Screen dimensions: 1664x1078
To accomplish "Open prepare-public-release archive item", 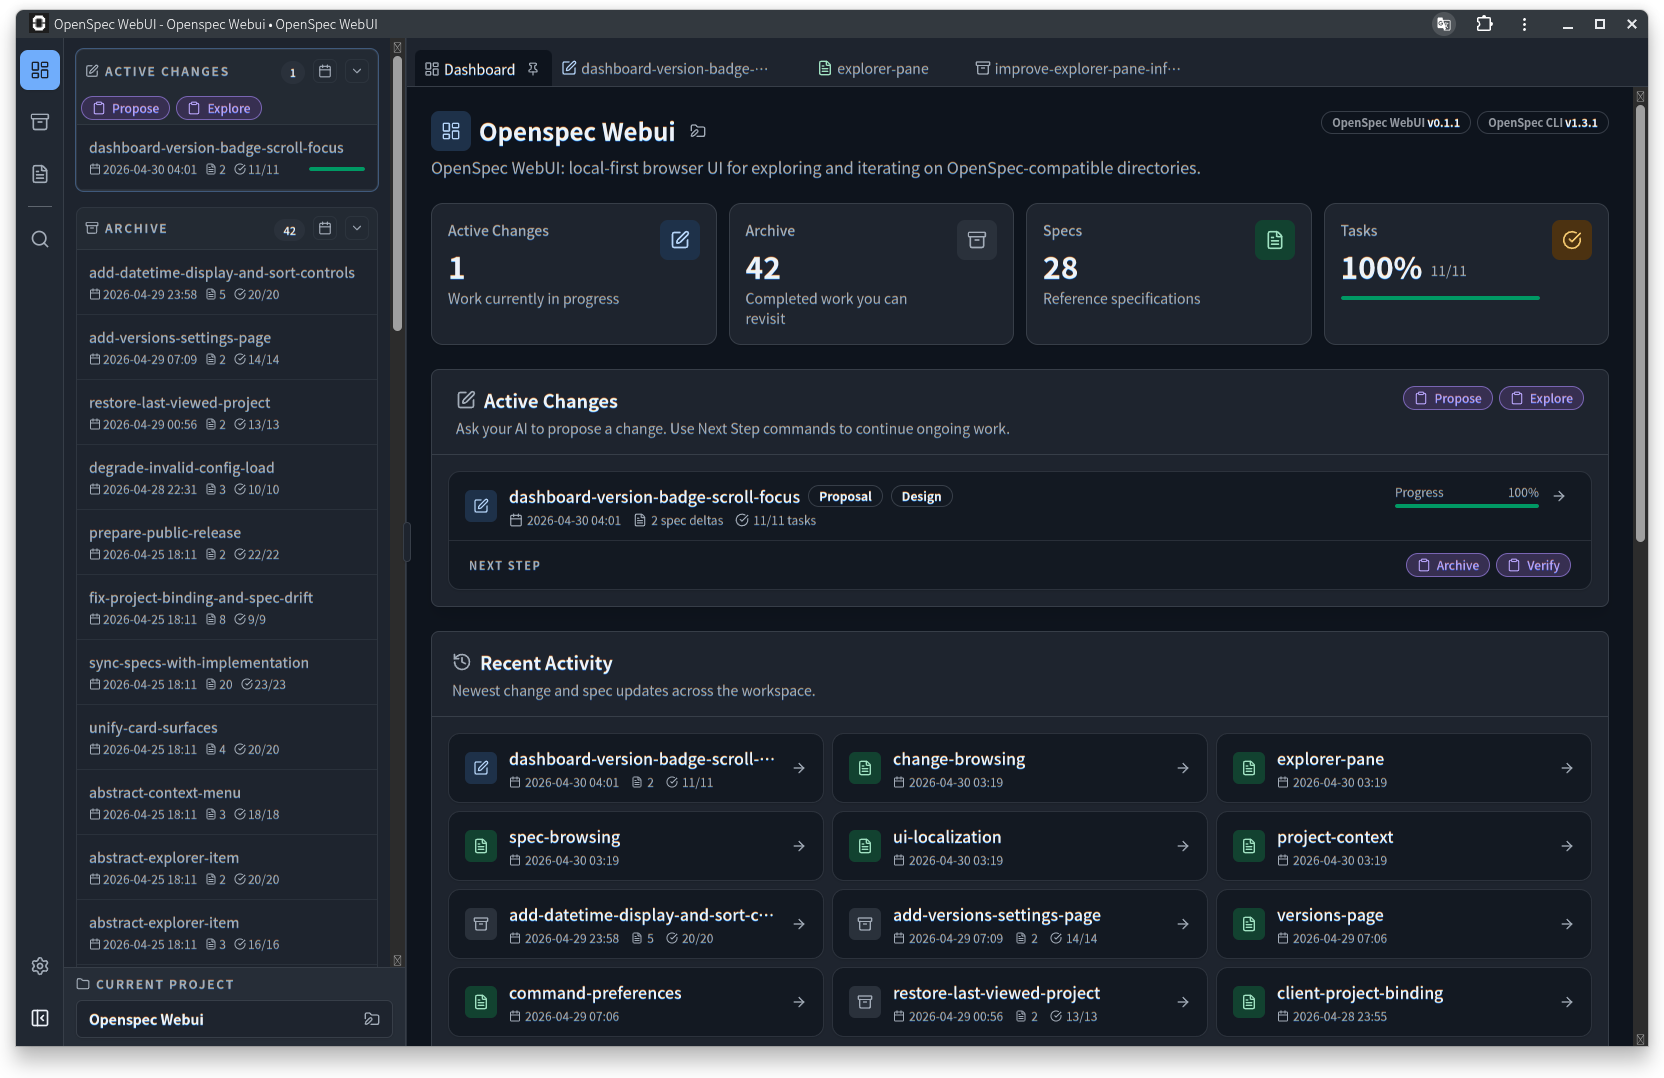I will point(227,542).
